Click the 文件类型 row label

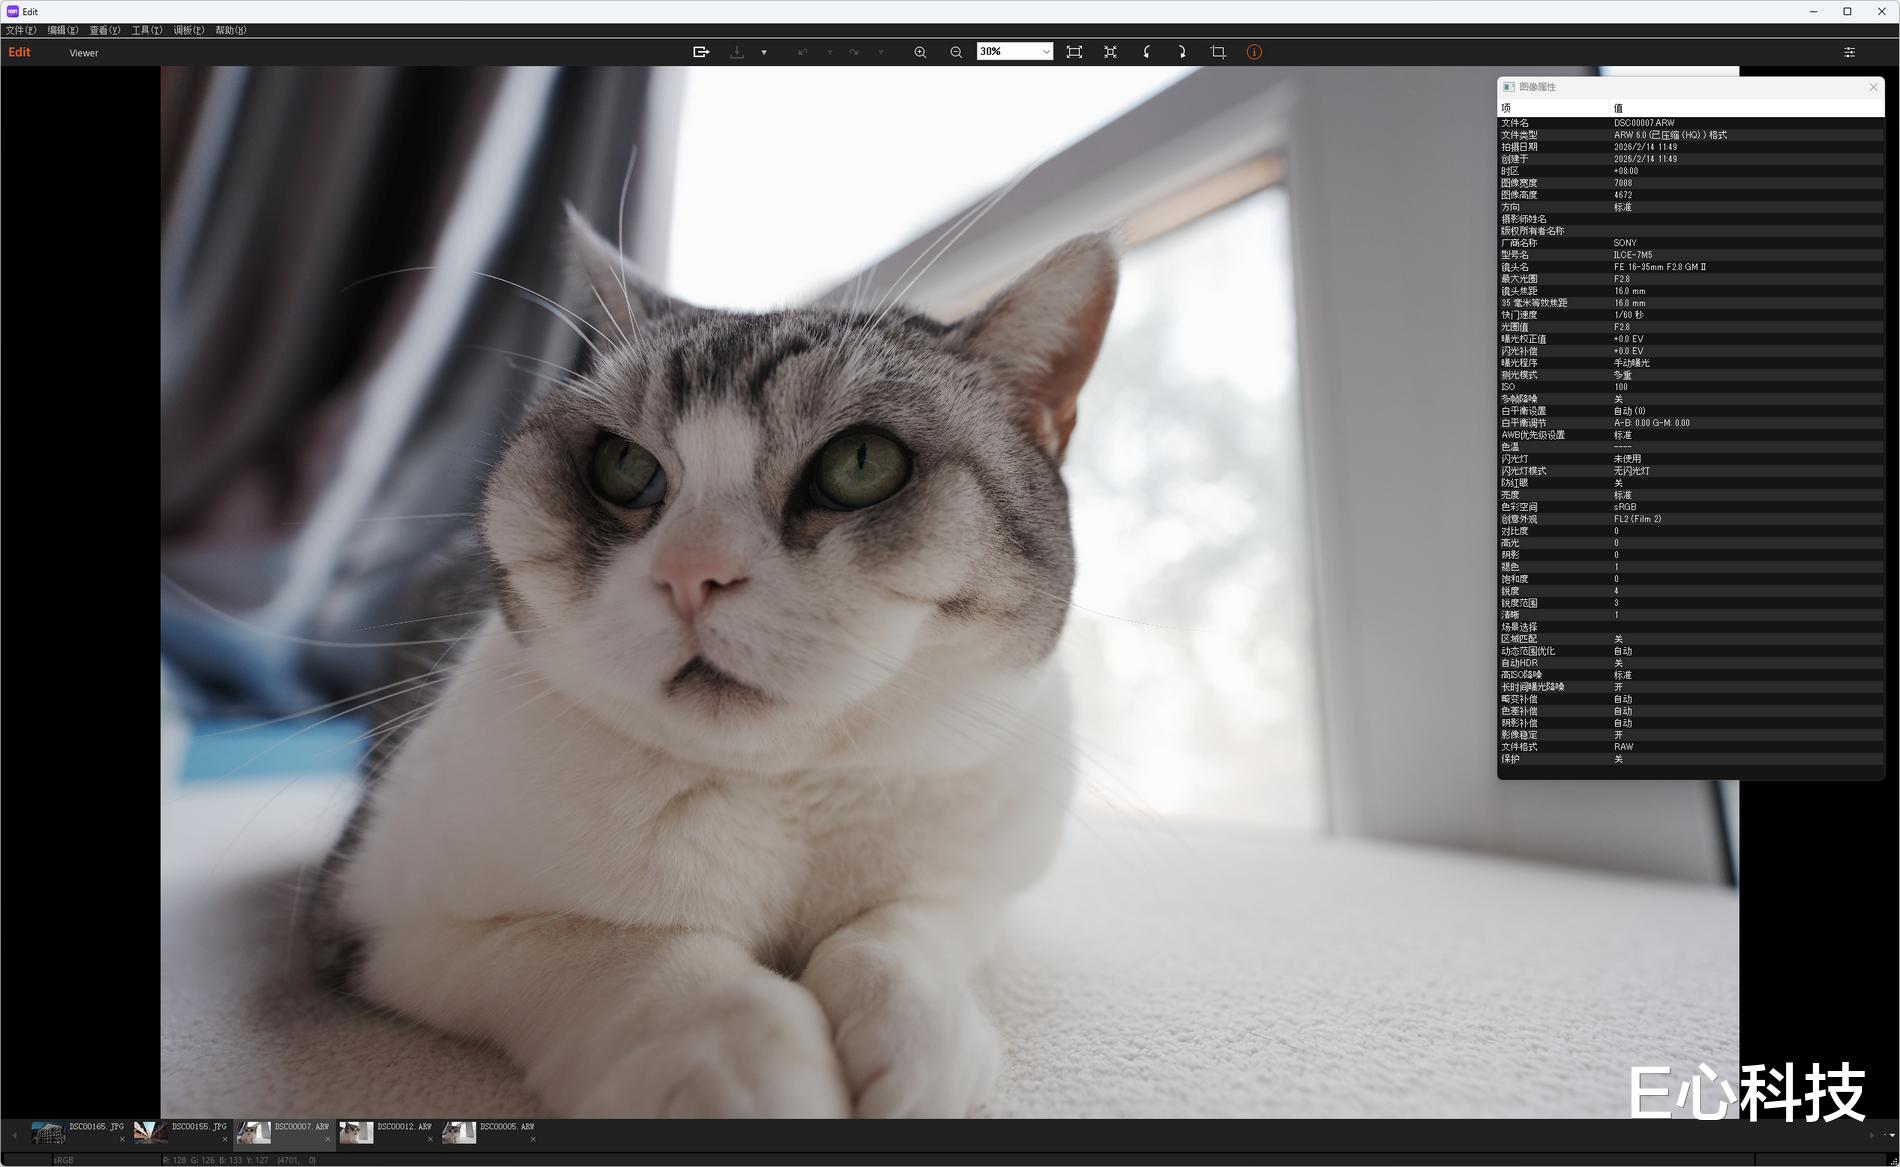pyautogui.click(x=1519, y=135)
